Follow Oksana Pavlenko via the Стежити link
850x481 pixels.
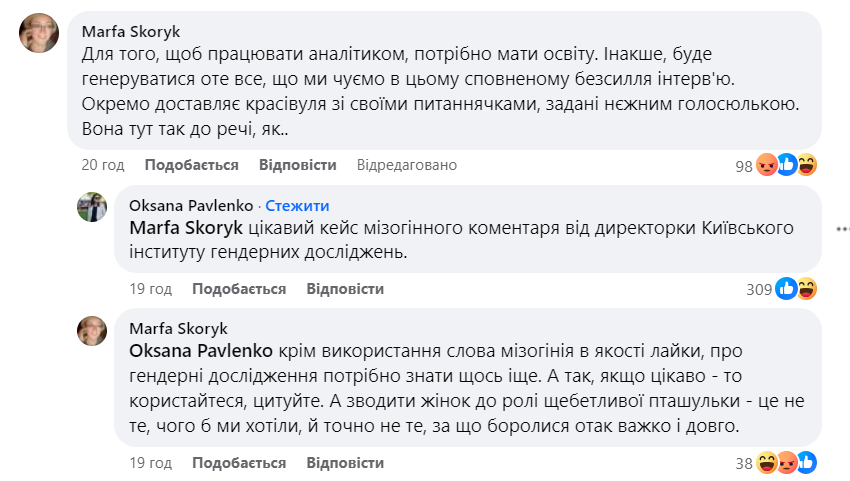point(297,206)
